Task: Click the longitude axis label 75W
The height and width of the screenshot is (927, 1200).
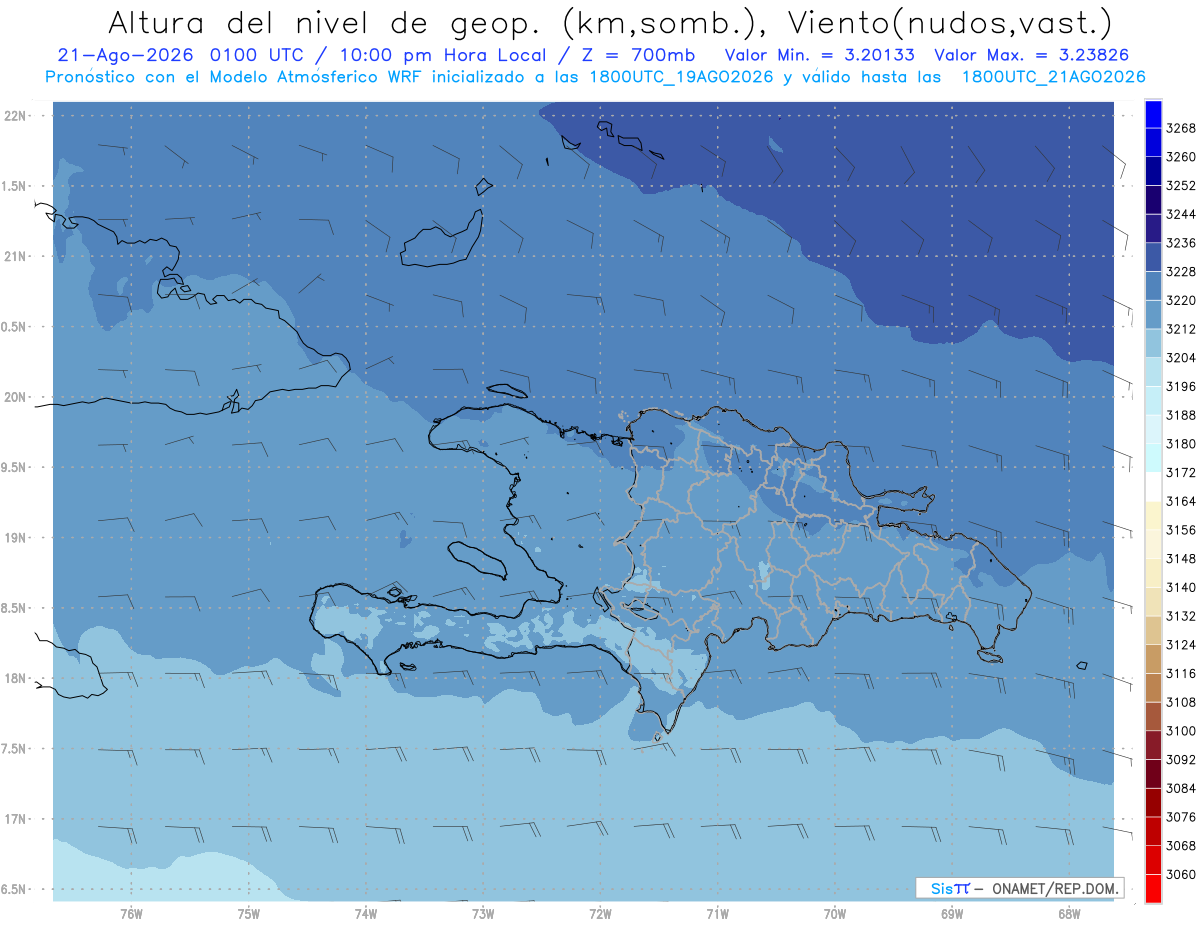Action: (x=249, y=913)
